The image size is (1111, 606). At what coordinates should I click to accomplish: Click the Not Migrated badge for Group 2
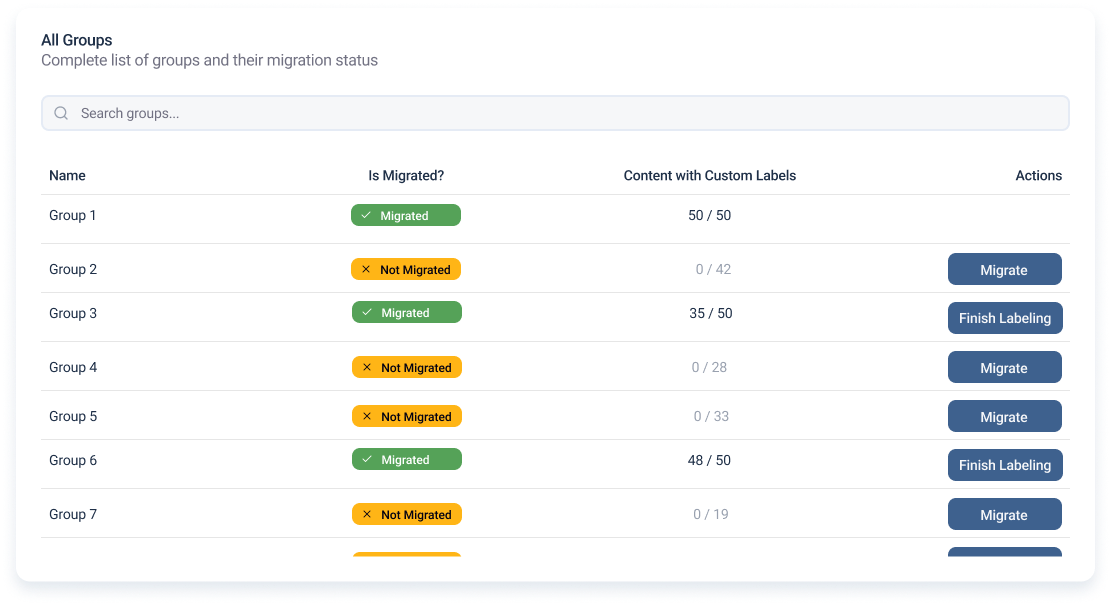tap(405, 269)
